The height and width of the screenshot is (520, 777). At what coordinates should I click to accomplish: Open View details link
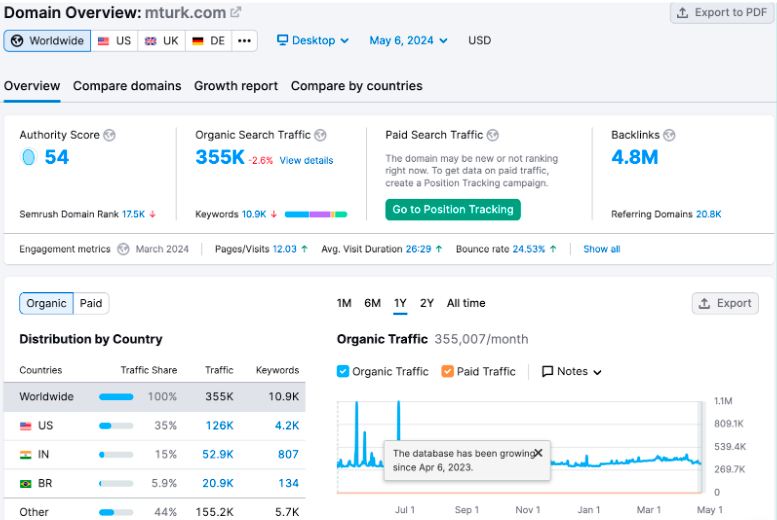pyautogui.click(x=306, y=161)
